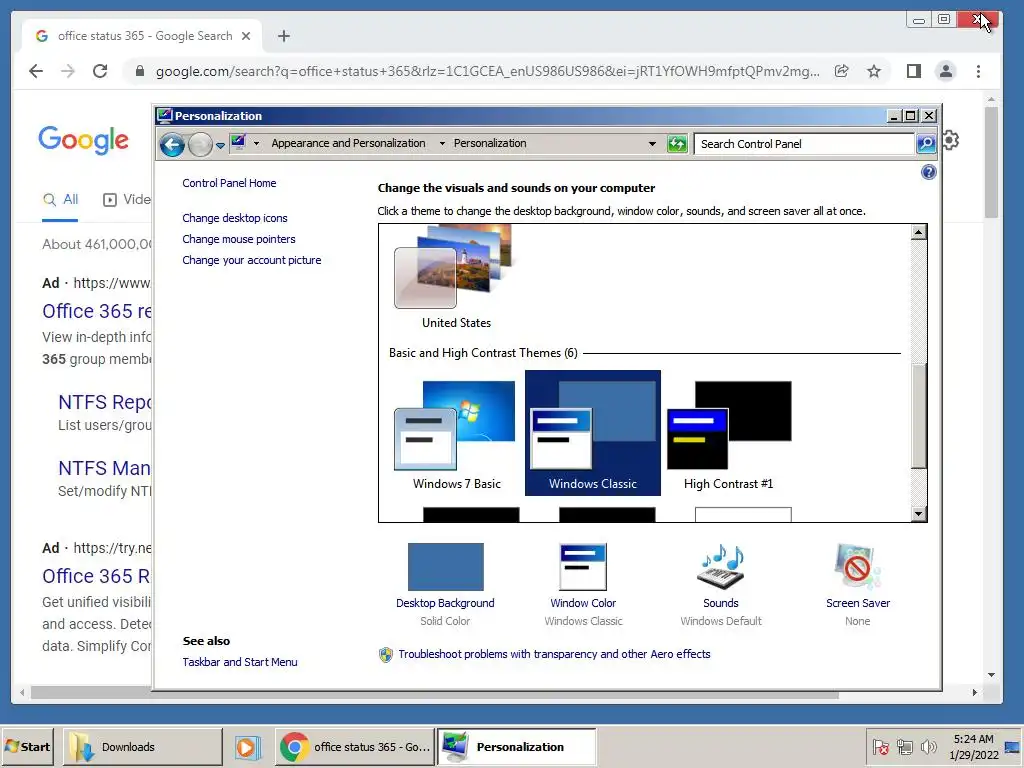Open volume speaker tray icon
The height and width of the screenshot is (768, 1024).
(928, 746)
